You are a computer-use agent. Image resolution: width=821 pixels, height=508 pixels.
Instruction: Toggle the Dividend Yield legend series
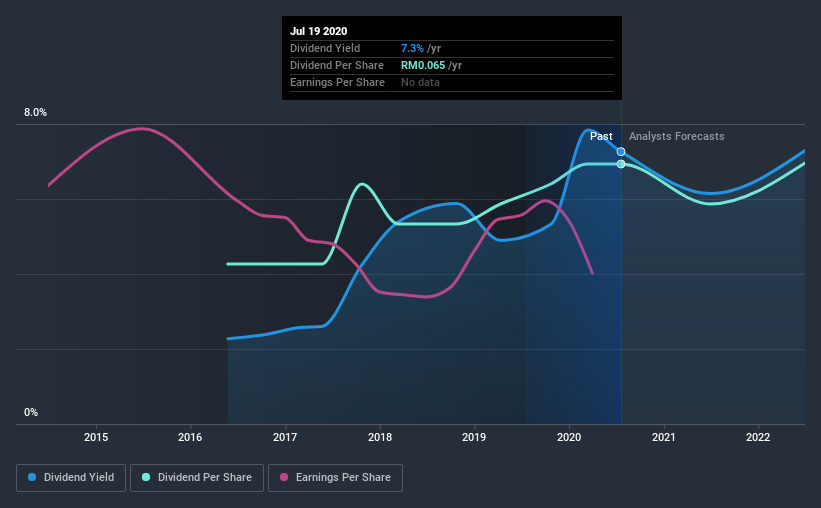point(71,478)
